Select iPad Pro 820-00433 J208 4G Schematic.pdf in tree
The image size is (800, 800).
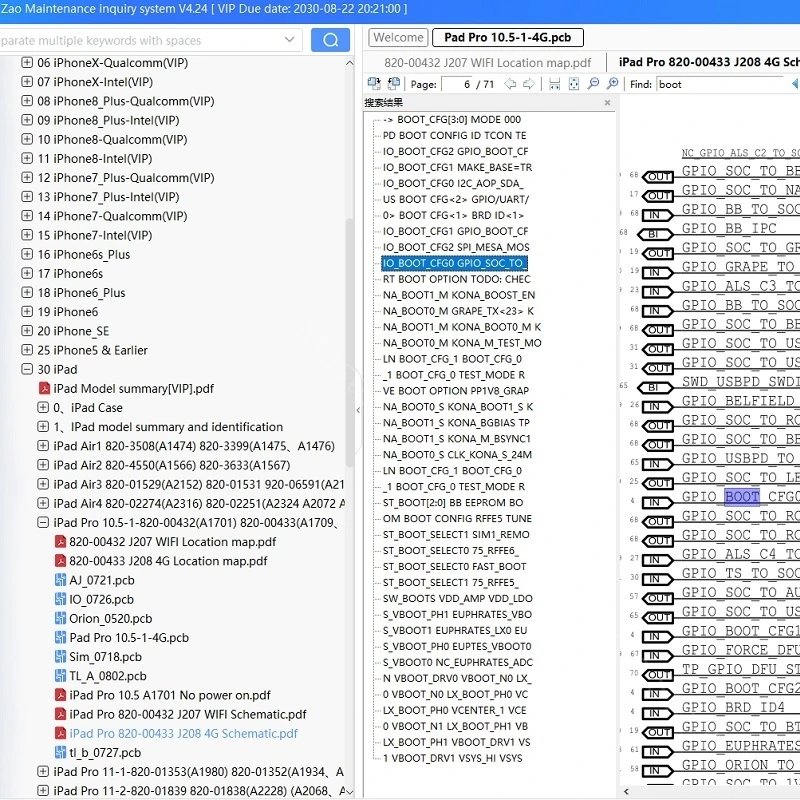pyautogui.click(x=183, y=734)
